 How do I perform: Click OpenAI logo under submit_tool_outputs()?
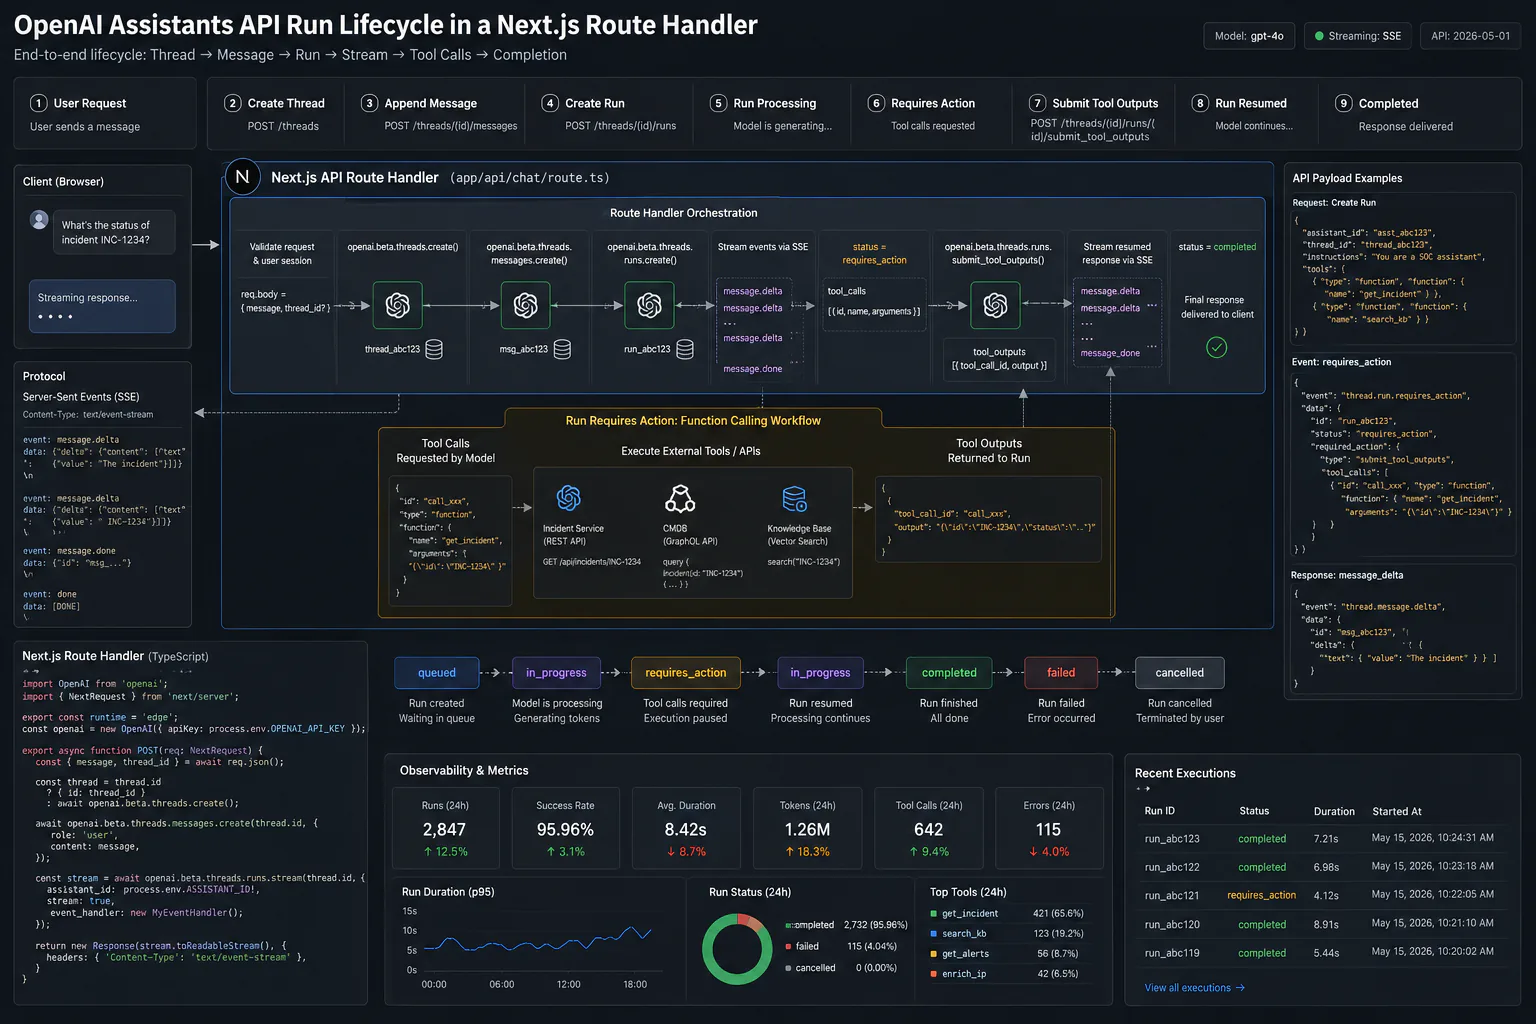tap(995, 305)
